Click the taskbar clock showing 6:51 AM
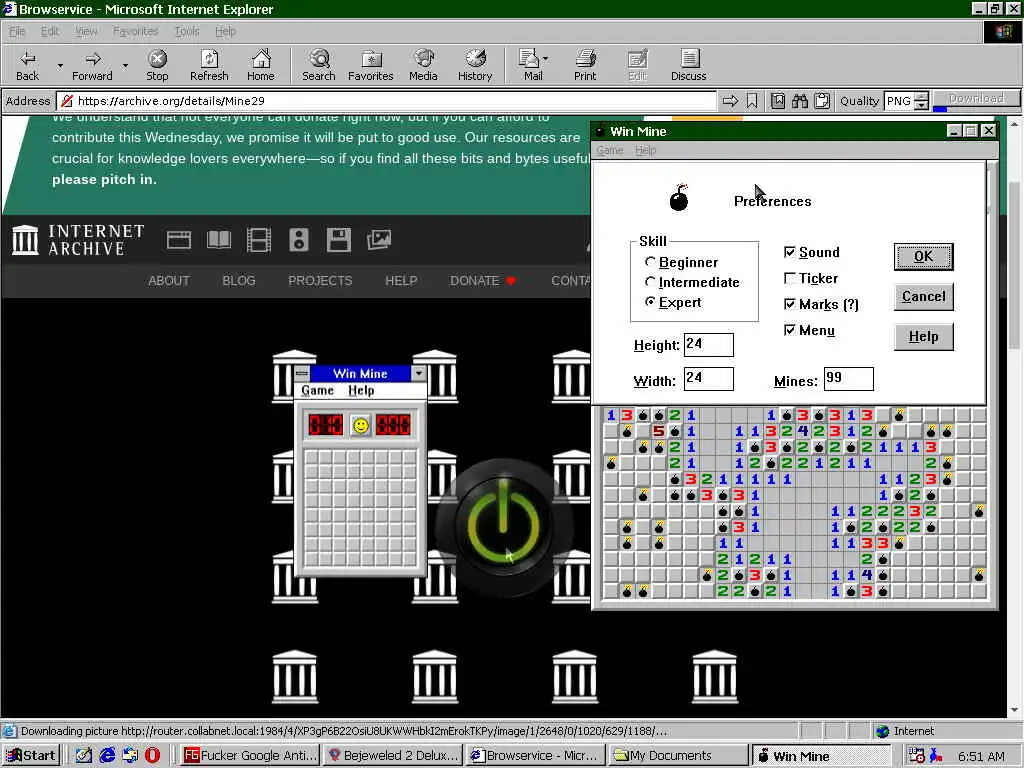Image resolution: width=1024 pixels, height=768 pixels. tap(981, 756)
